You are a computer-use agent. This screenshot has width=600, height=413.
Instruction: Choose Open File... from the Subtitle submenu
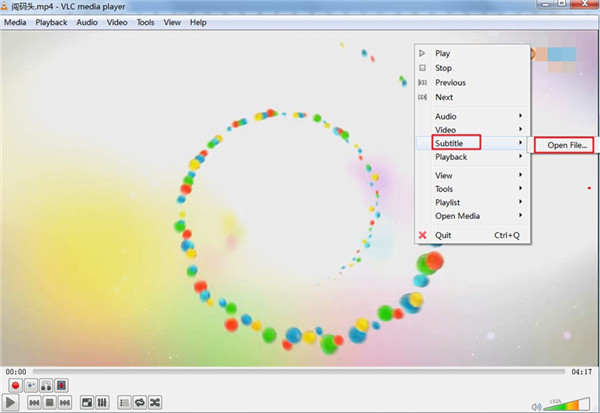click(x=564, y=145)
